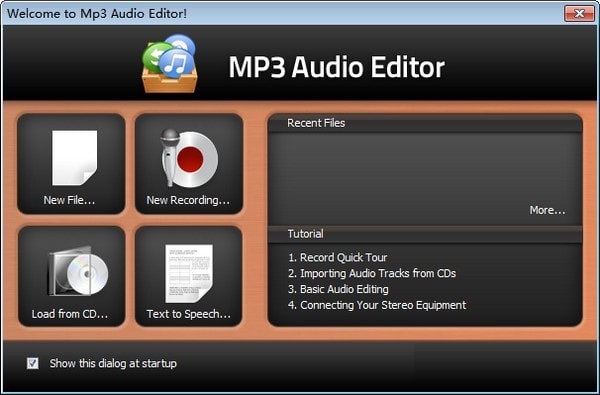Uncheck the Show this dialog at startup checkbox
Screen dimensions: 600x395
[x=33, y=363]
